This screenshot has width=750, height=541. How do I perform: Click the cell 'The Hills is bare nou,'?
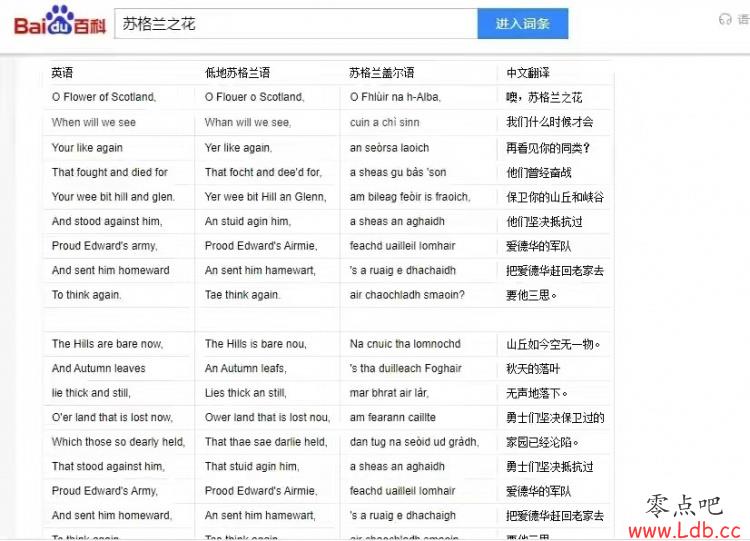tap(255, 344)
